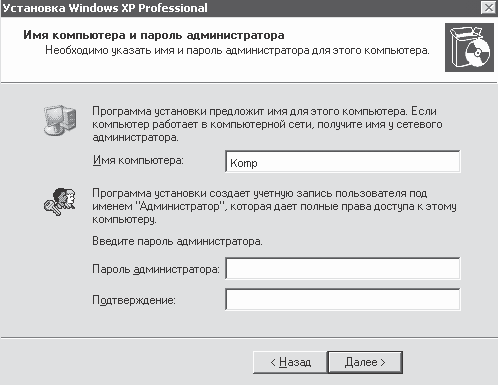Click the administrator password input field
This screenshot has height=385, width=498.
pos(343,268)
